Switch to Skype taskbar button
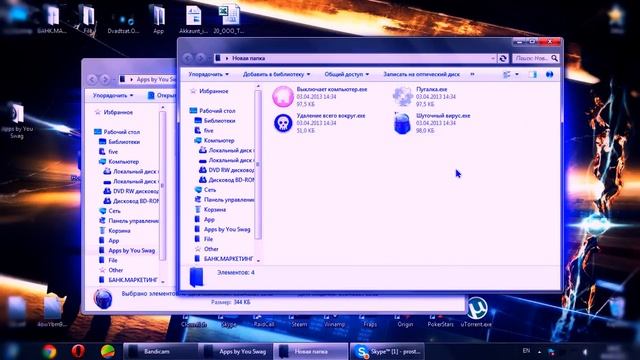640x360 pixels. click(386, 351)
